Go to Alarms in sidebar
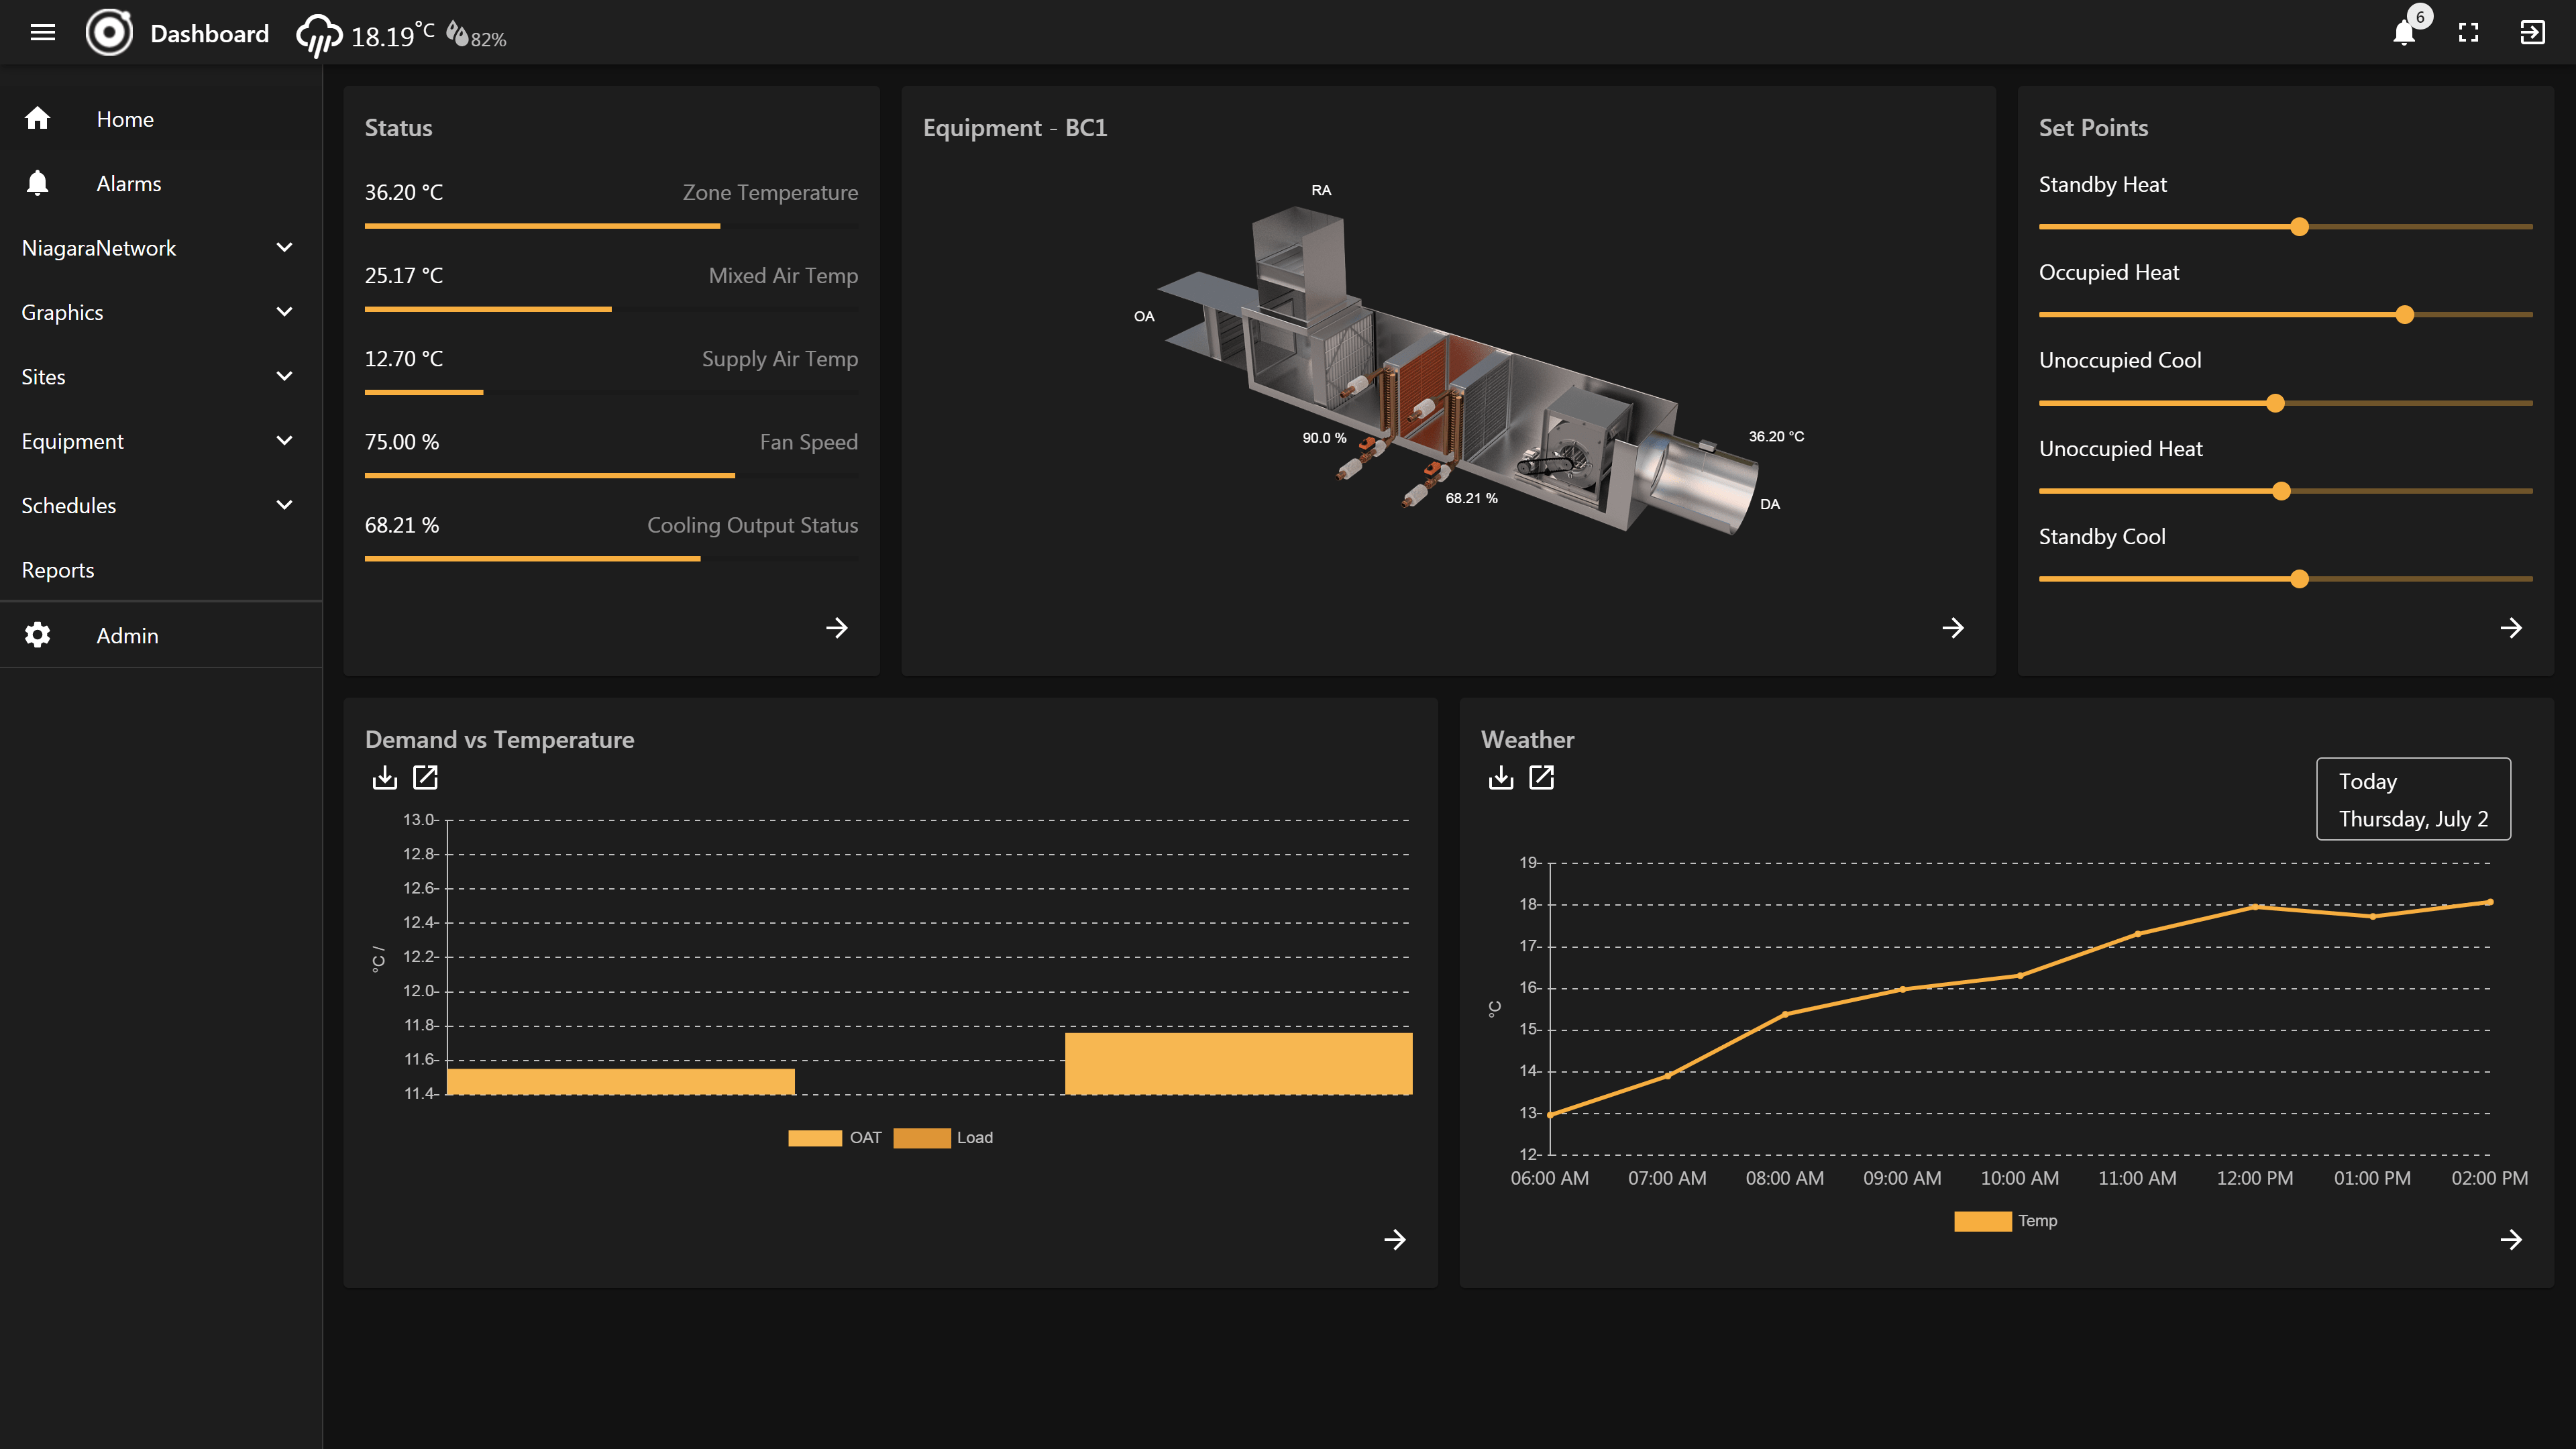The height and width of the screenshot is (1449, 2576). [x=128, y=184]
